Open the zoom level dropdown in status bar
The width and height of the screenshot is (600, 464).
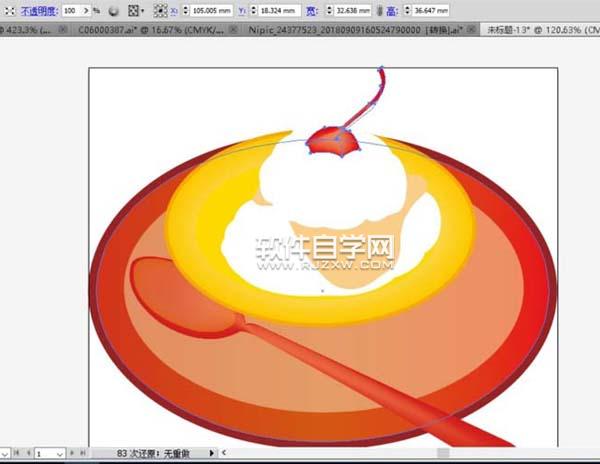tap(5, 454)
